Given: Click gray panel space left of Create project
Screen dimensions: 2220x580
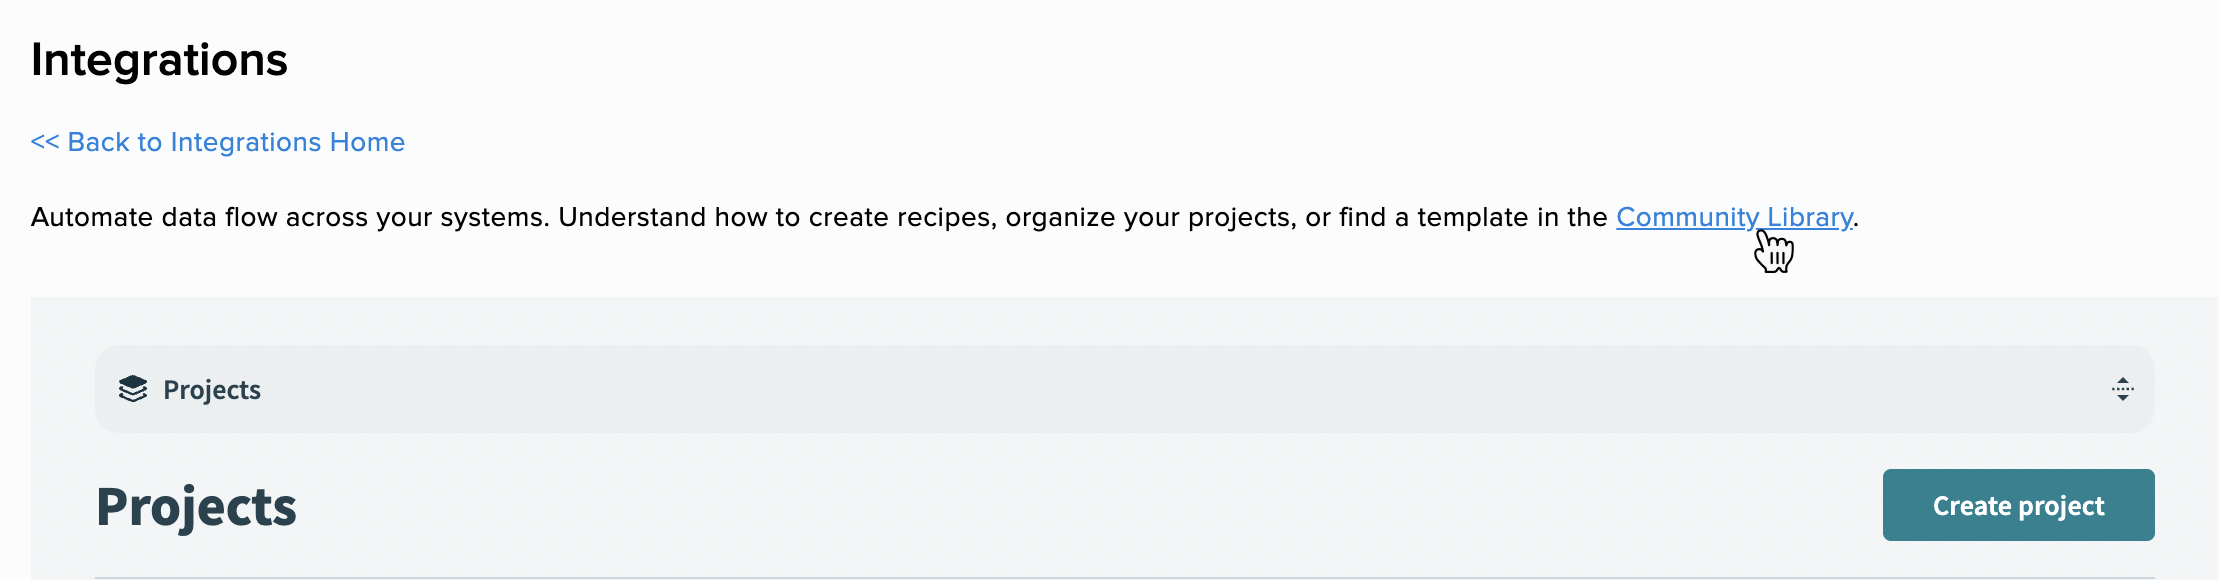Looking at the screenshot, I should tap(1090, 505).
